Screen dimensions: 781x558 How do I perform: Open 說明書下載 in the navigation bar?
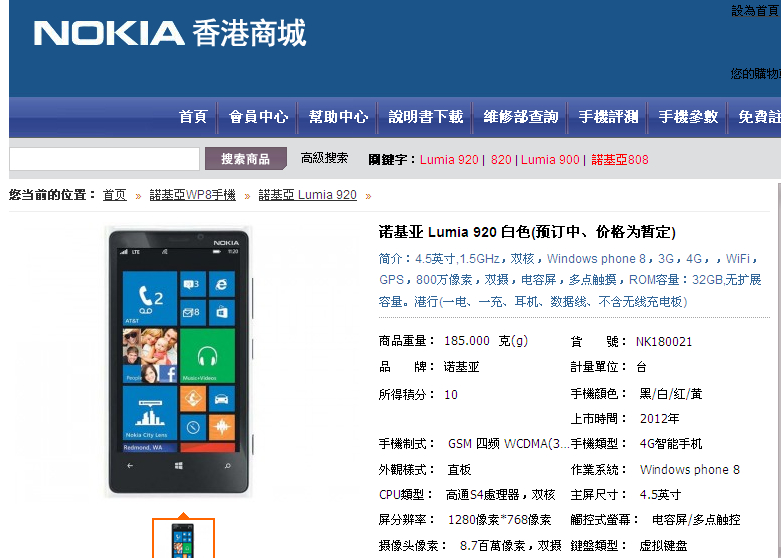click(426, 117)
